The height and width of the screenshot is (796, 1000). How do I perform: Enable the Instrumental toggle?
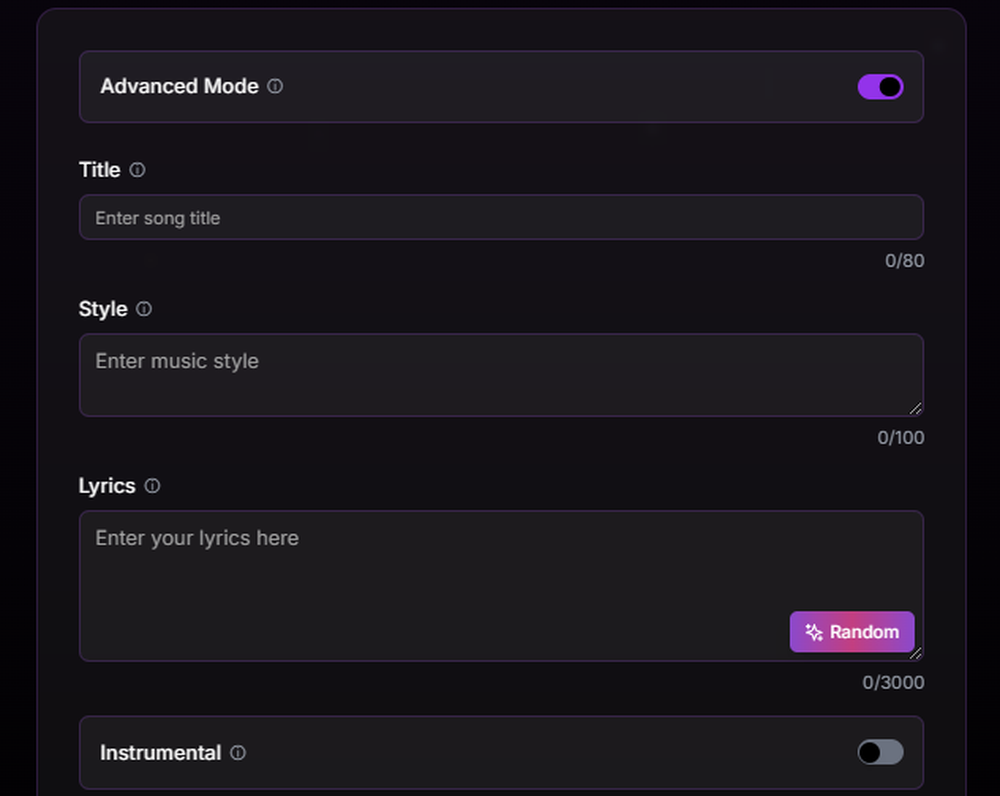coord(880,752)
